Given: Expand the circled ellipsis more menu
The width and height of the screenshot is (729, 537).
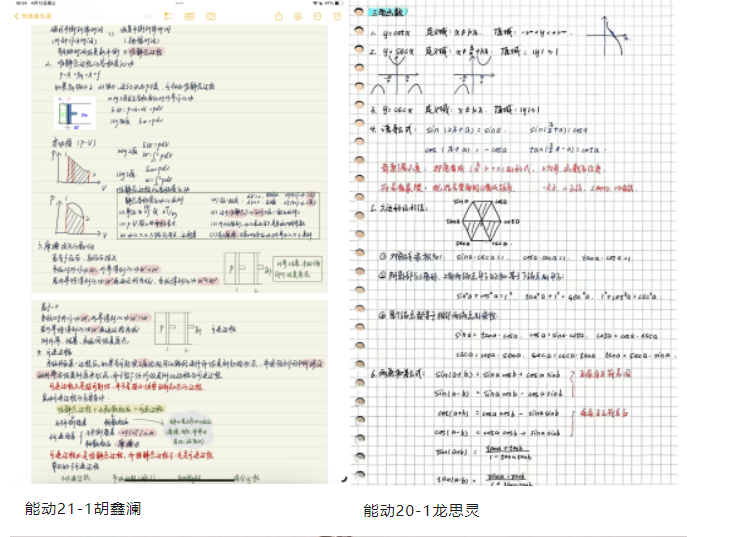Looking at the screenshot, I should (x=317, y=17).
